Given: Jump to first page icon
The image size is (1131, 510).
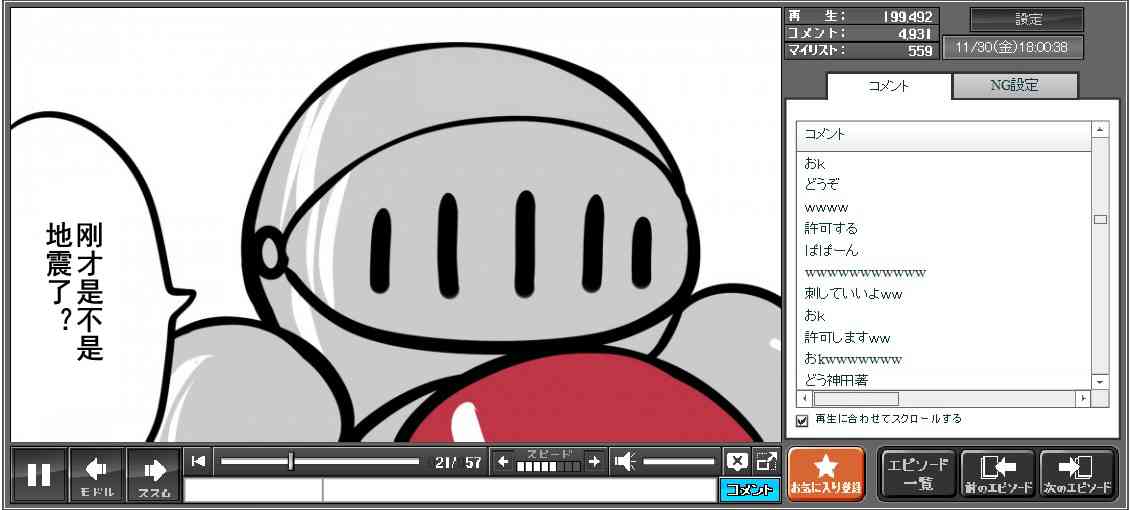Looking at the screenshot, I should click(198, 461).
